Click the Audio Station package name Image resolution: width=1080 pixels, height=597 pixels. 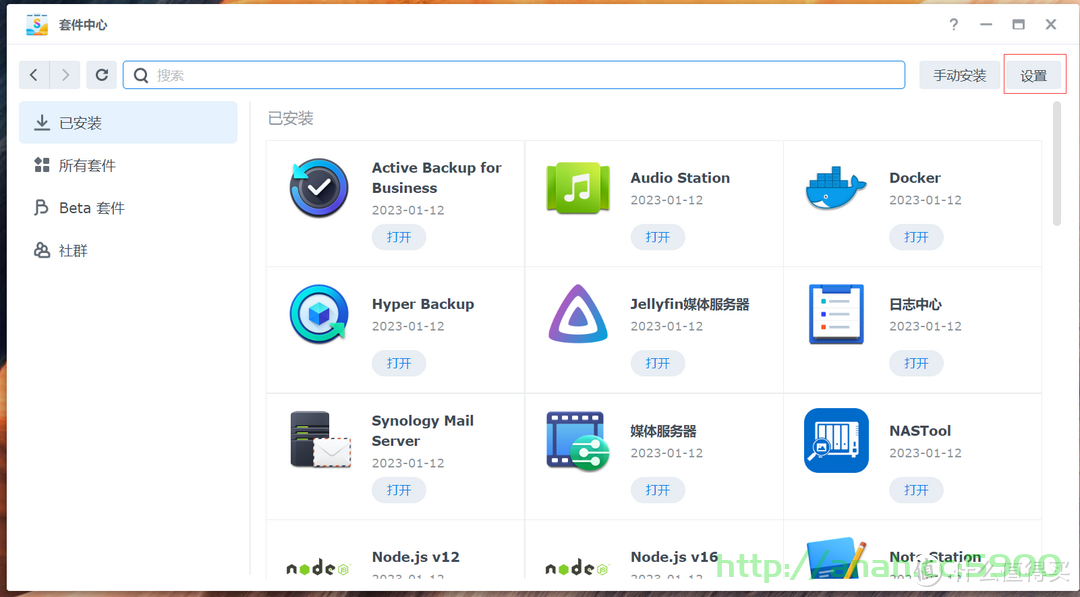click(x=680, y=178)
